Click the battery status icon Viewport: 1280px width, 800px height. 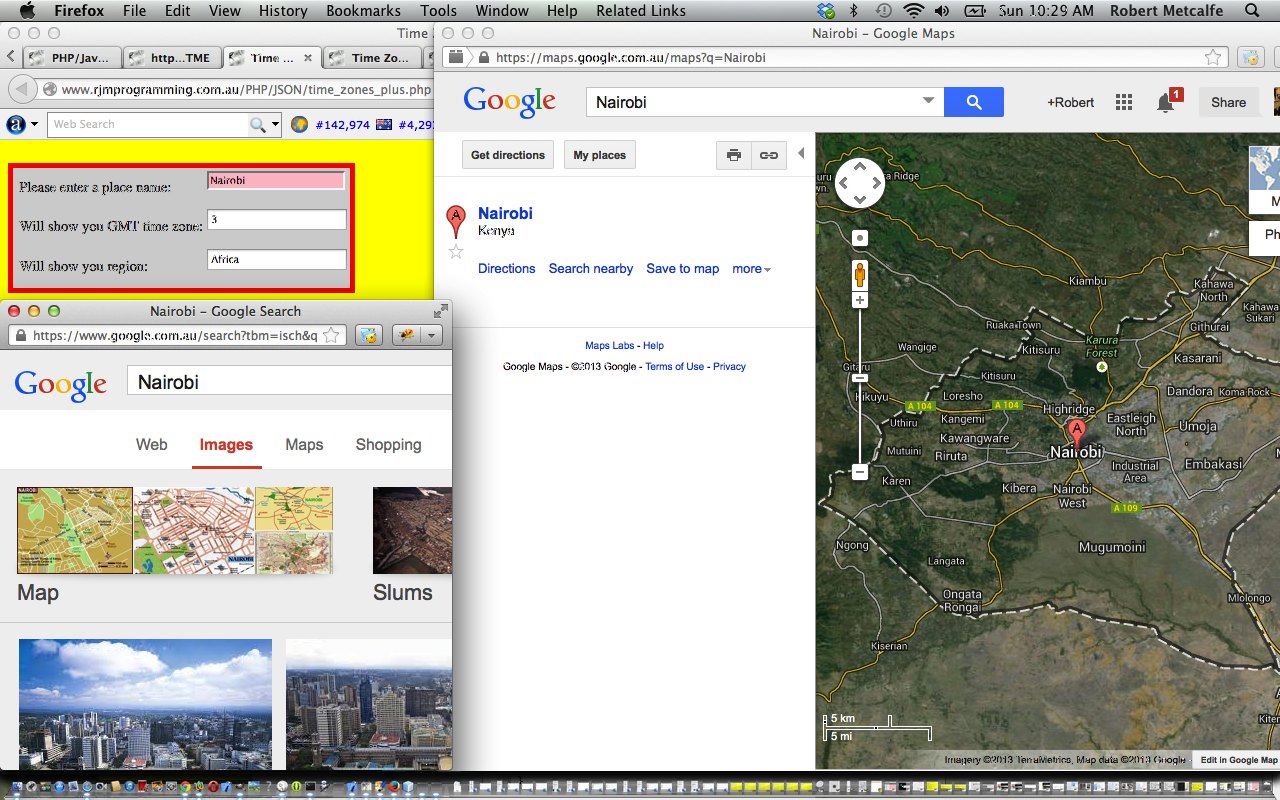(x=974, y=11)
